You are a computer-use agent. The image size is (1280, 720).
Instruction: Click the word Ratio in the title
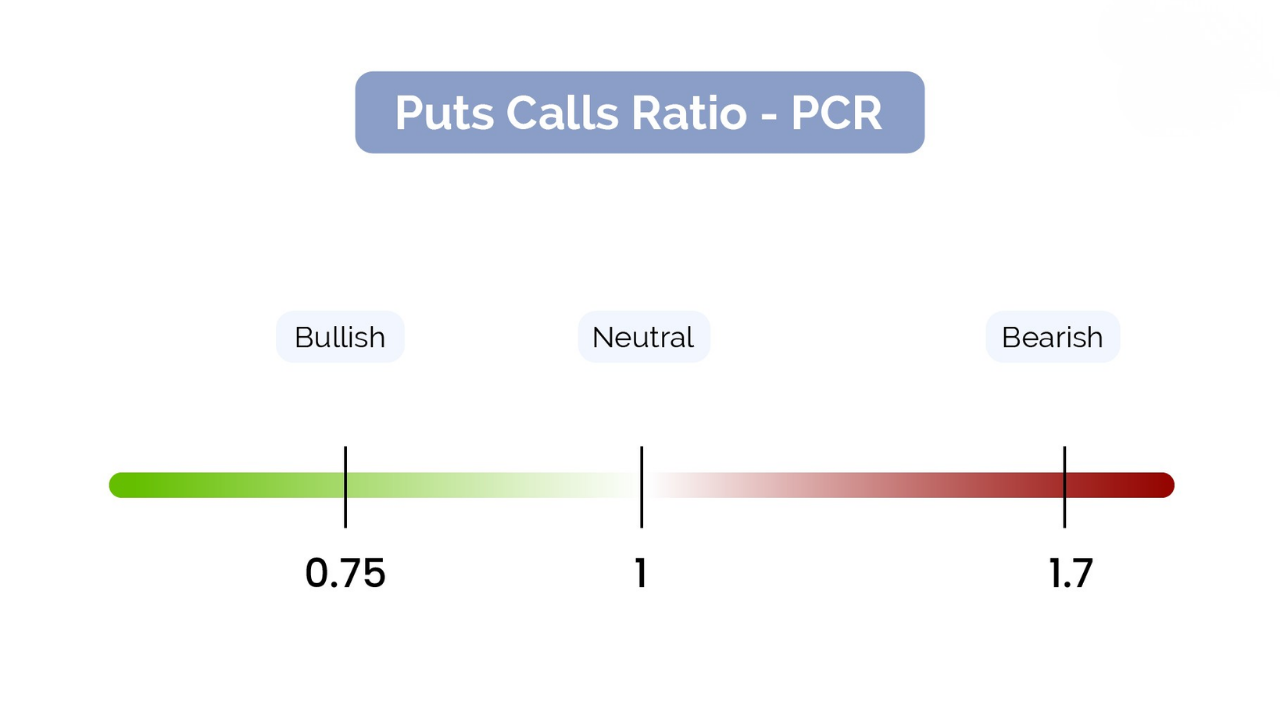point(689,113)
